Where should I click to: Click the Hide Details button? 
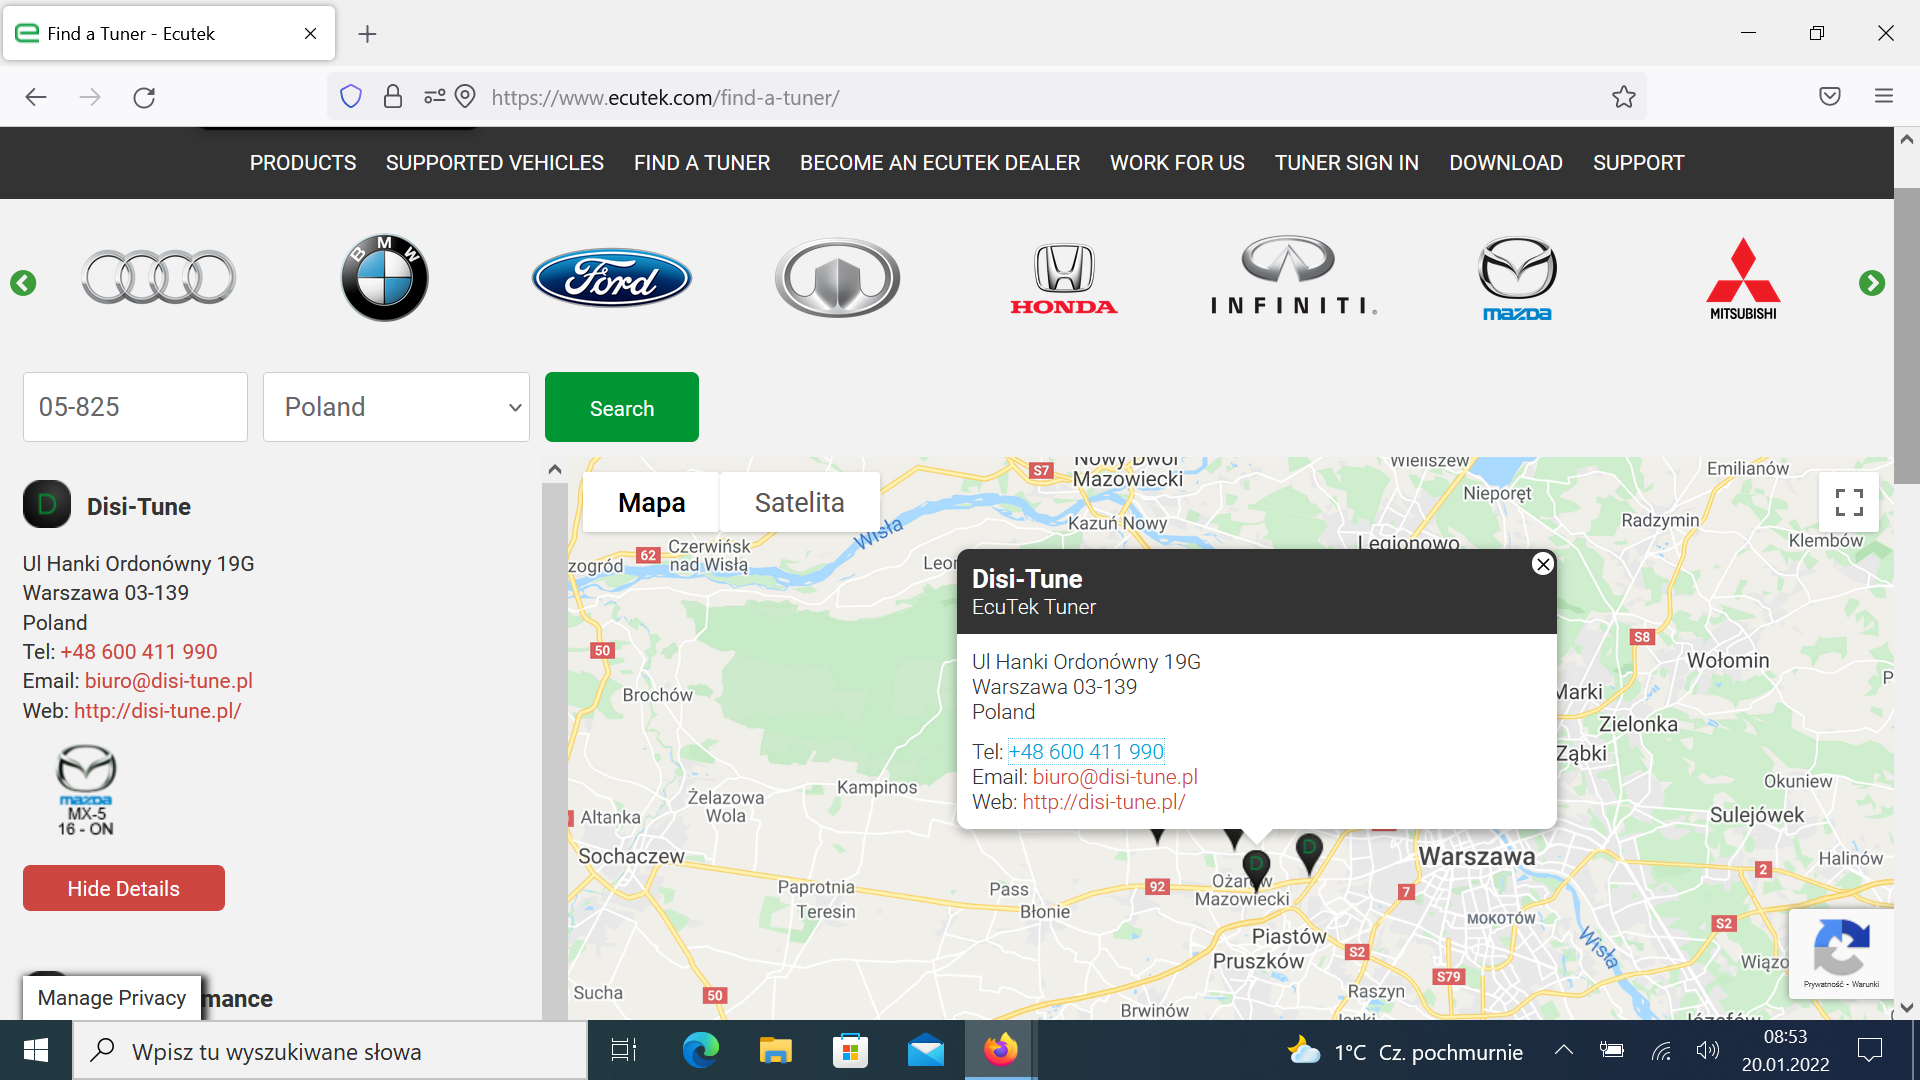124,888
